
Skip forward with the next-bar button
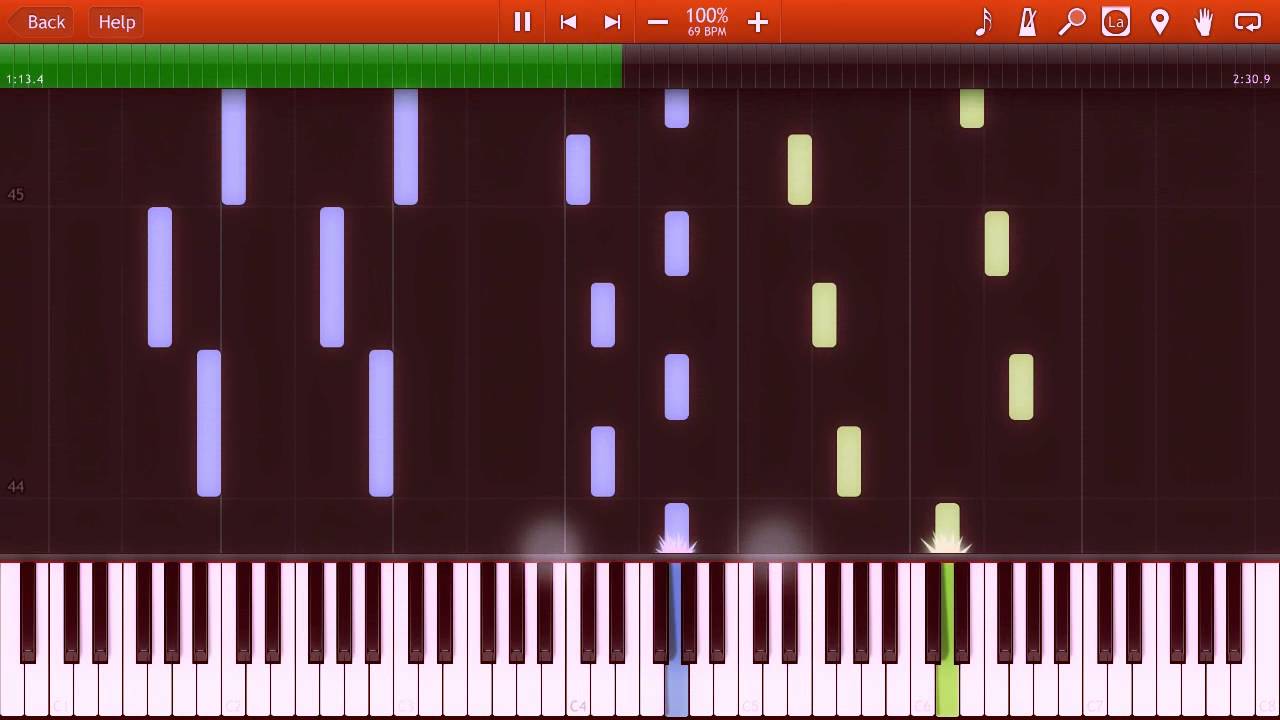613,22
